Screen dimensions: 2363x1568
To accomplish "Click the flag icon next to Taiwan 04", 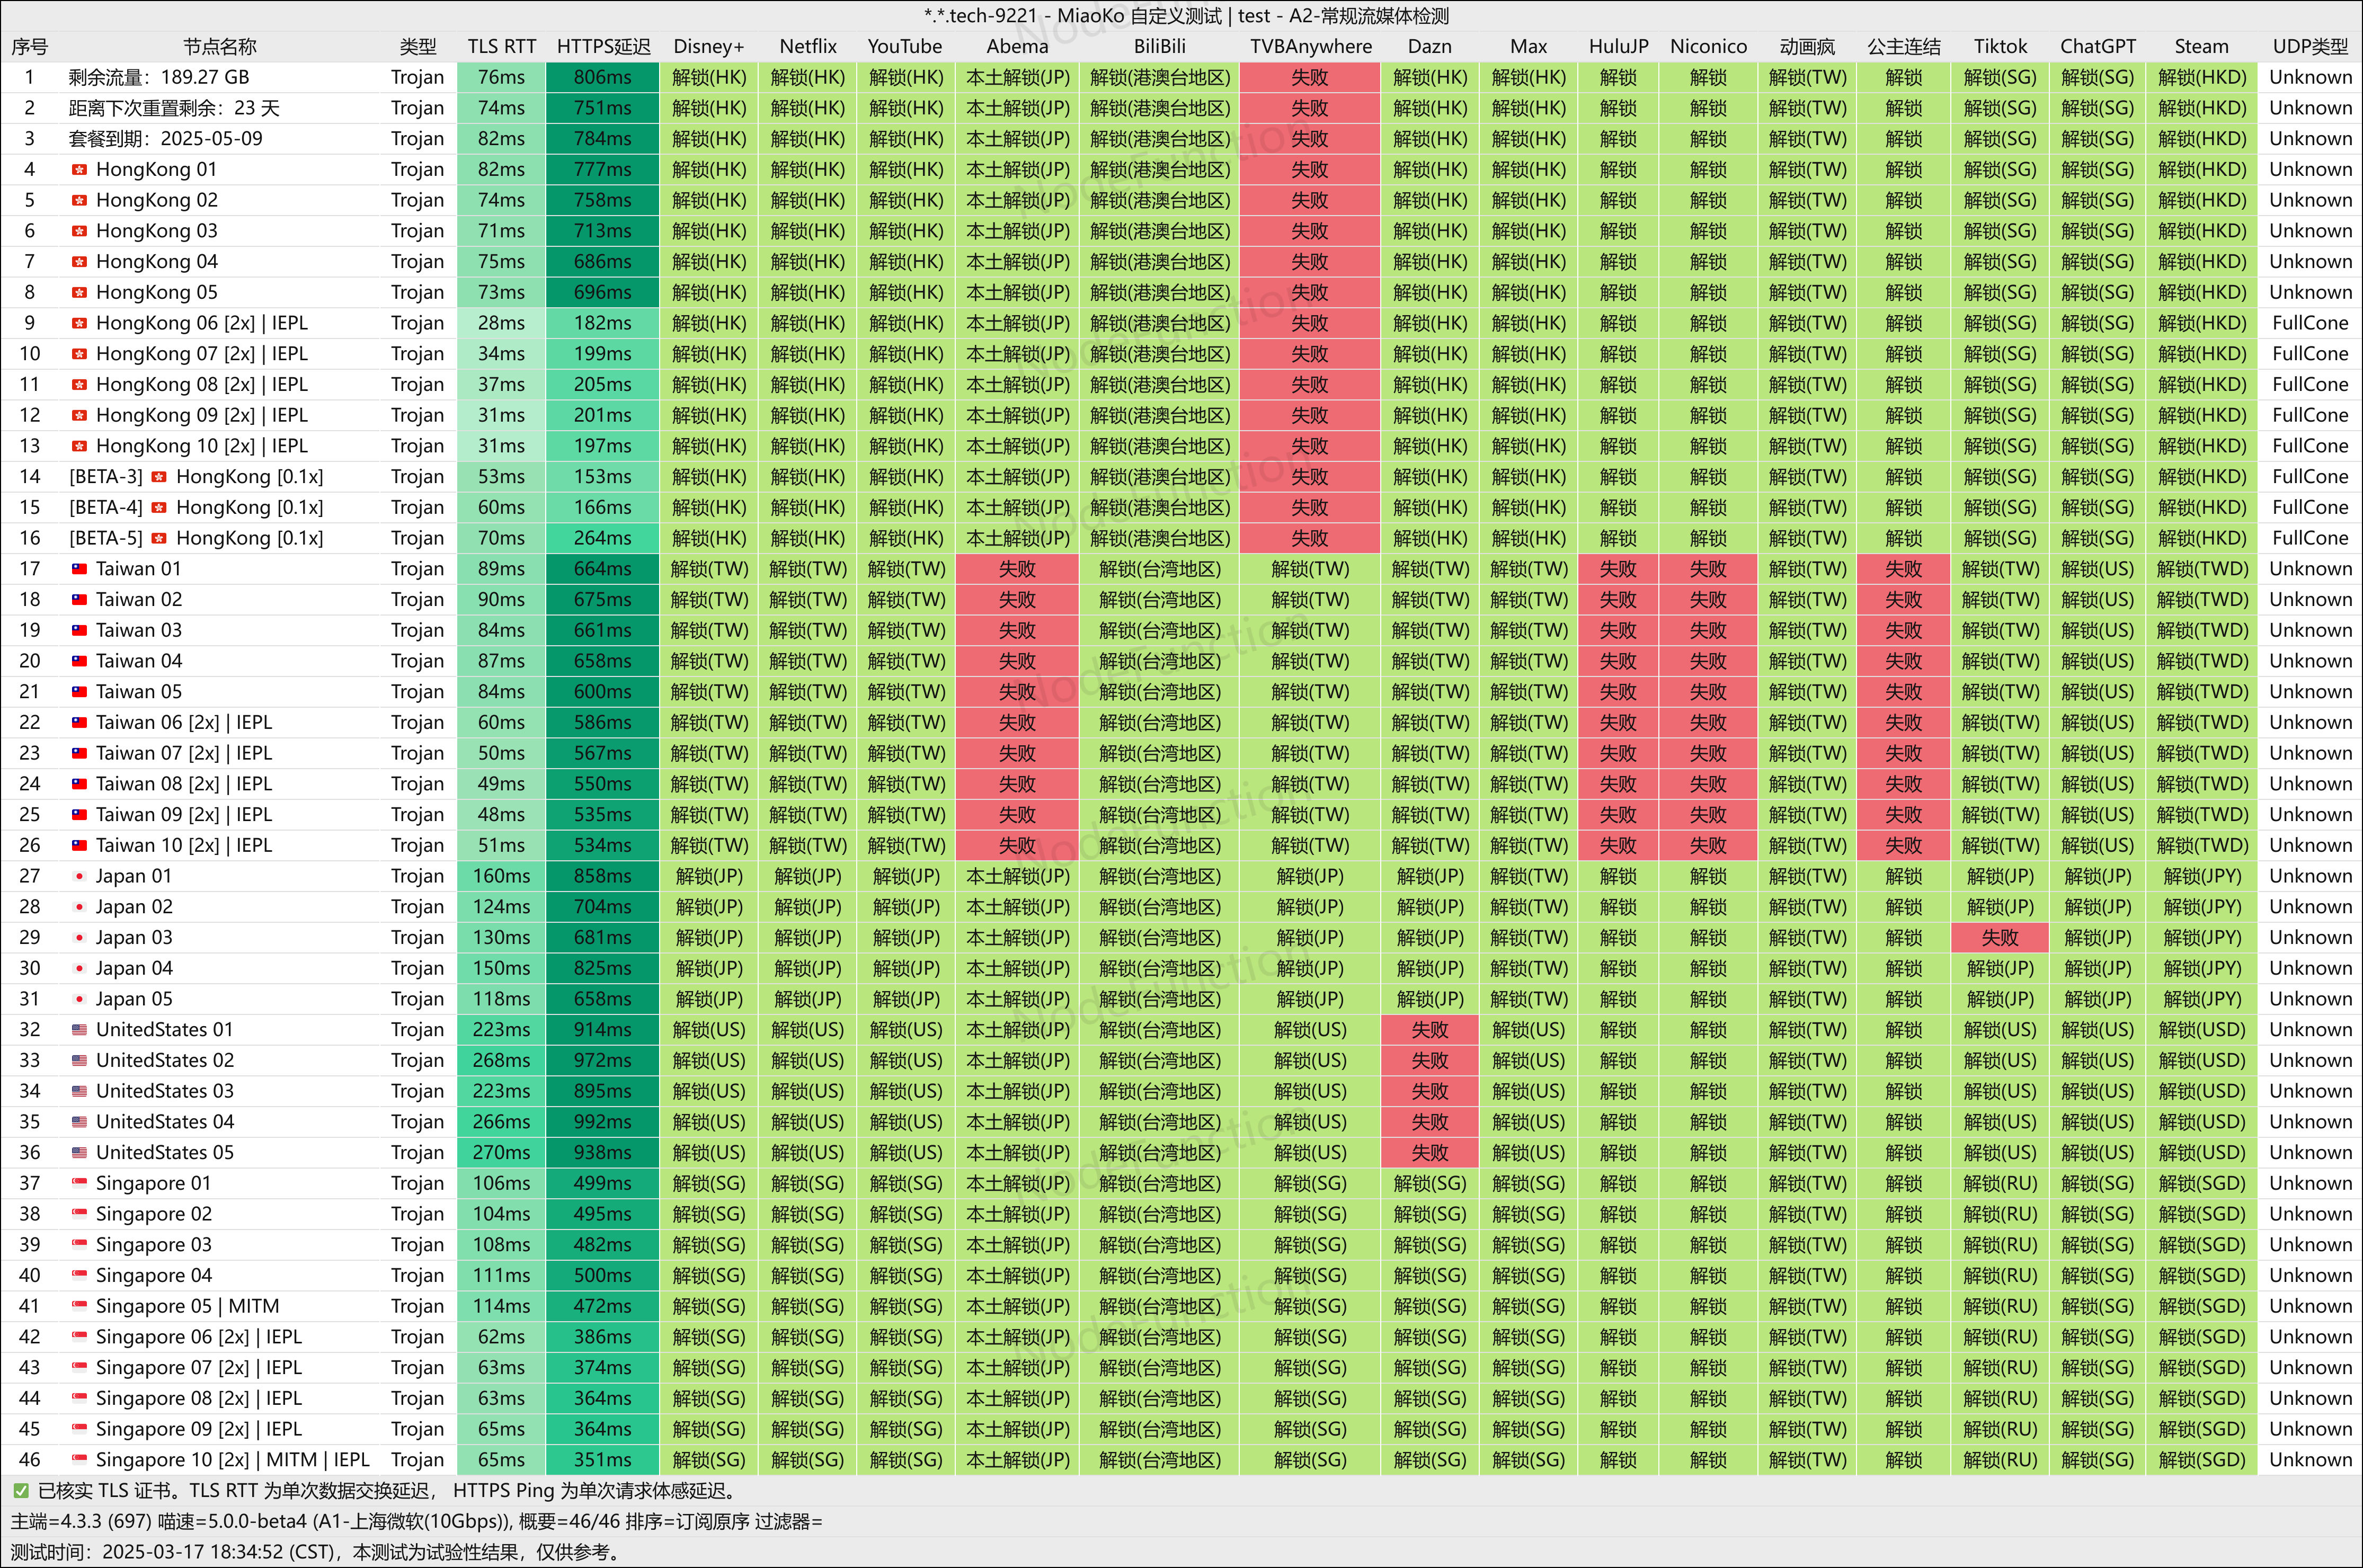I will pyautogui.click(x=79, y=661).
